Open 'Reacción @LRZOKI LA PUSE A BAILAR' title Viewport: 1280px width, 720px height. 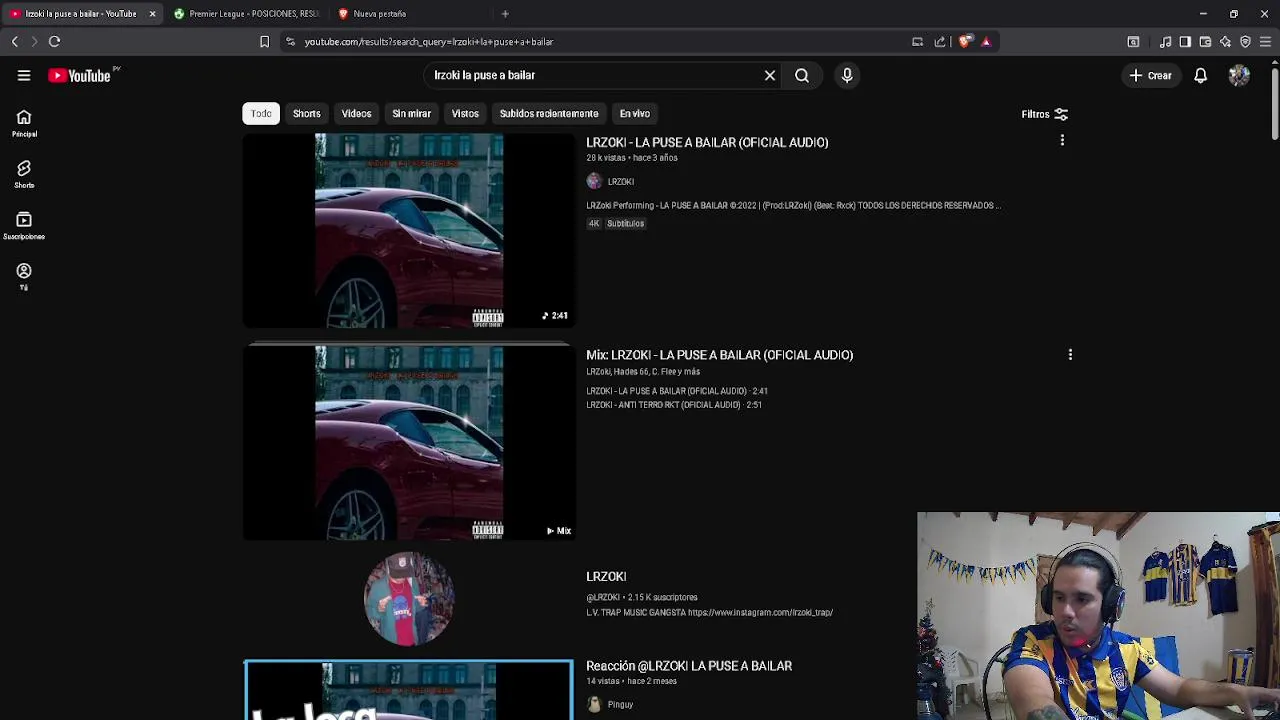(x=689, y=666)
